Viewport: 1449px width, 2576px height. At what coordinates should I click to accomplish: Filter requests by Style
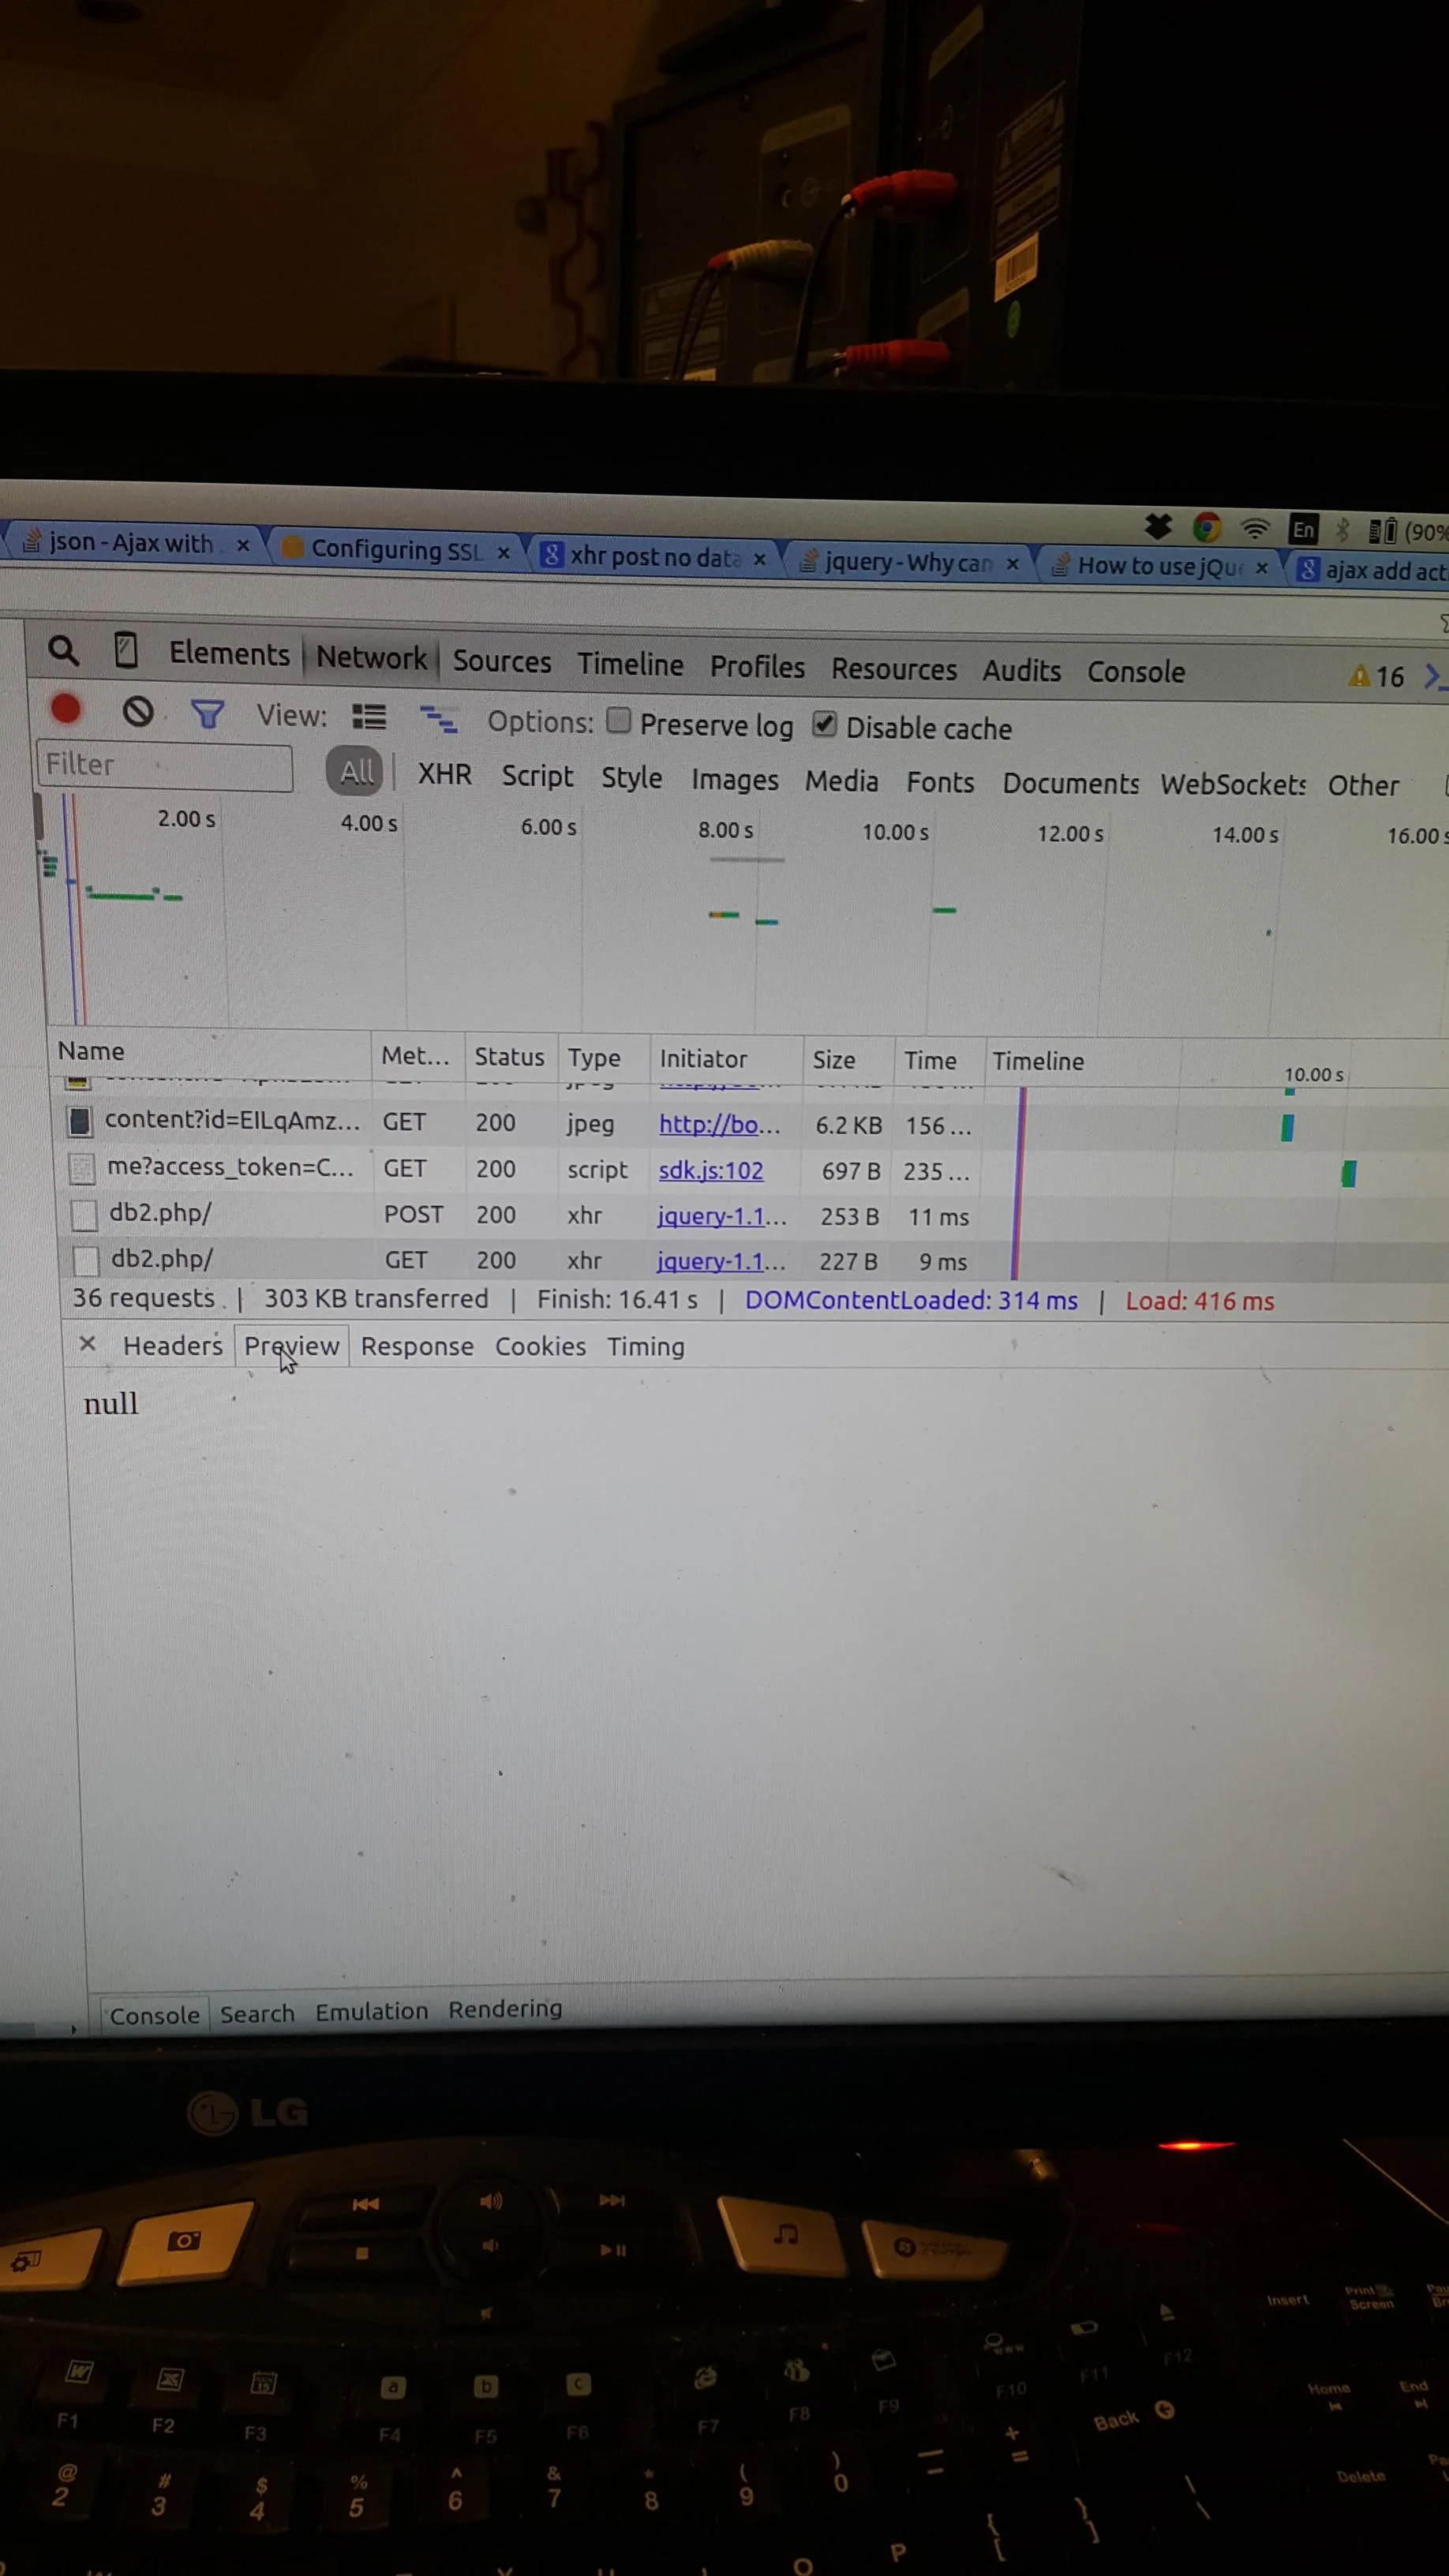632,778
